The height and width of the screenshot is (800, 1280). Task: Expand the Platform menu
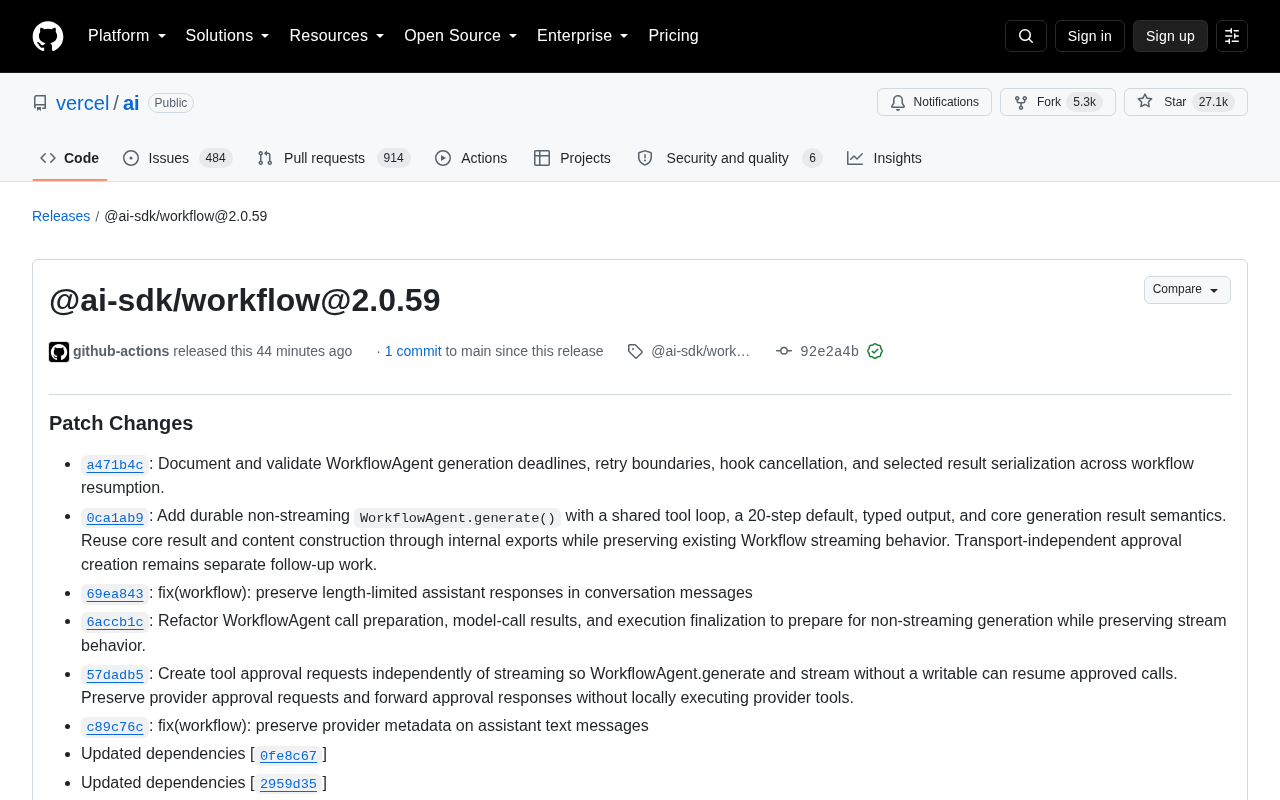127,36
